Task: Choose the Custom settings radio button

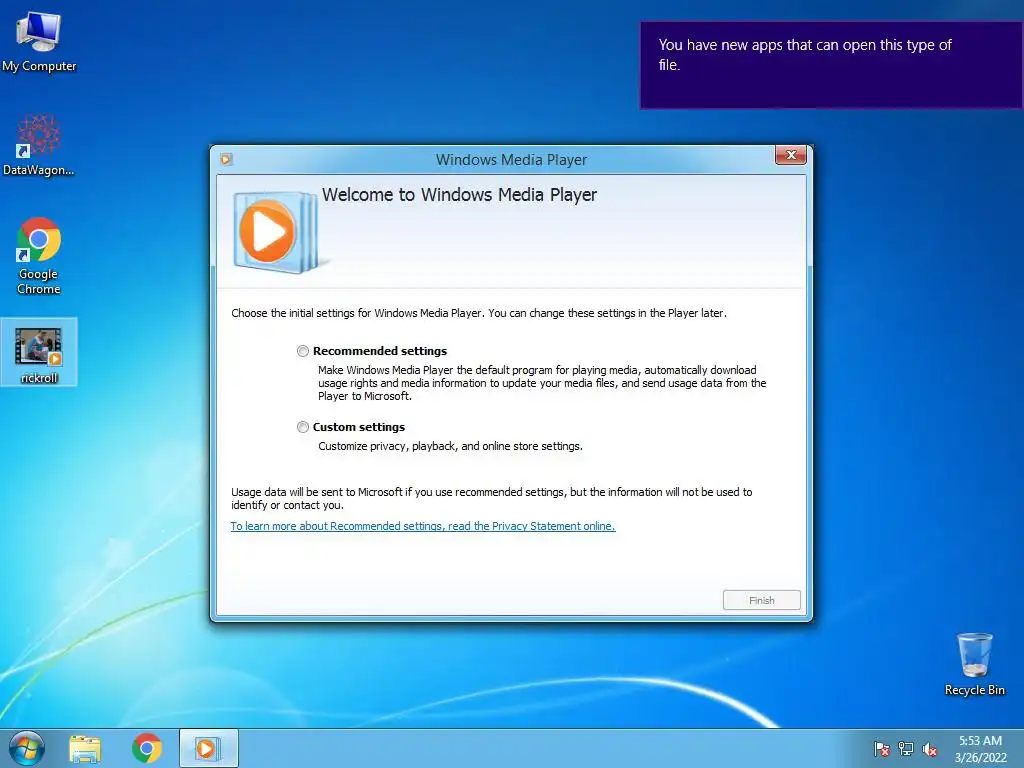Action: [303, 427]
